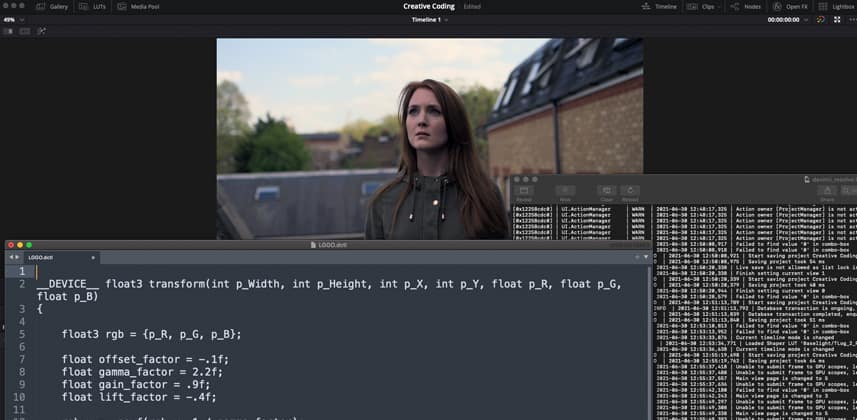Viewport: 857px width, 420px height.
Task: Toggle highlight mode viewer icon
Action: 42,31
